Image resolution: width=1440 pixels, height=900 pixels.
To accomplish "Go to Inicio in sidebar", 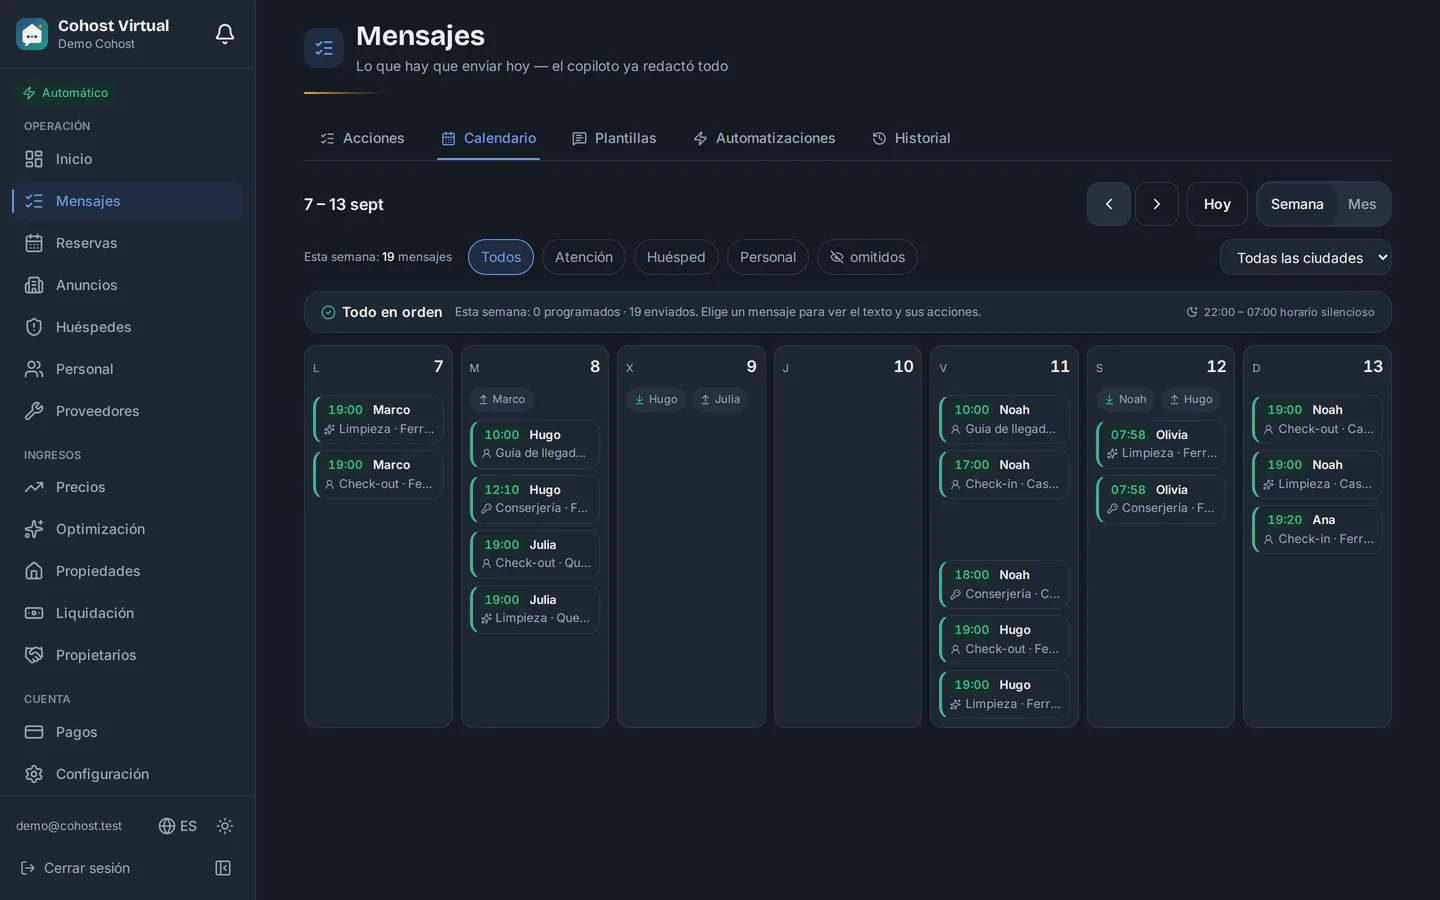I will (x=128, y=159).
